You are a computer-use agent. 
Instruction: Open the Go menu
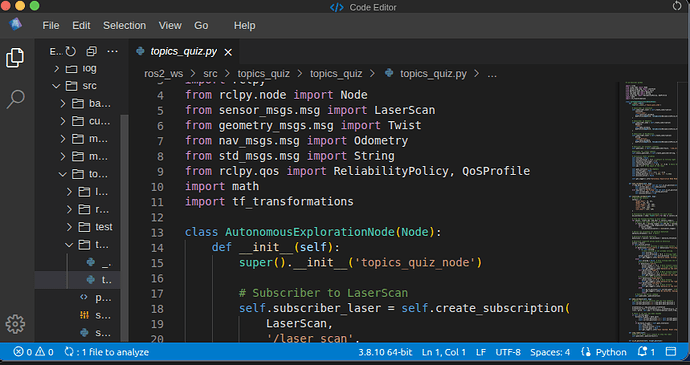[201, 26]
